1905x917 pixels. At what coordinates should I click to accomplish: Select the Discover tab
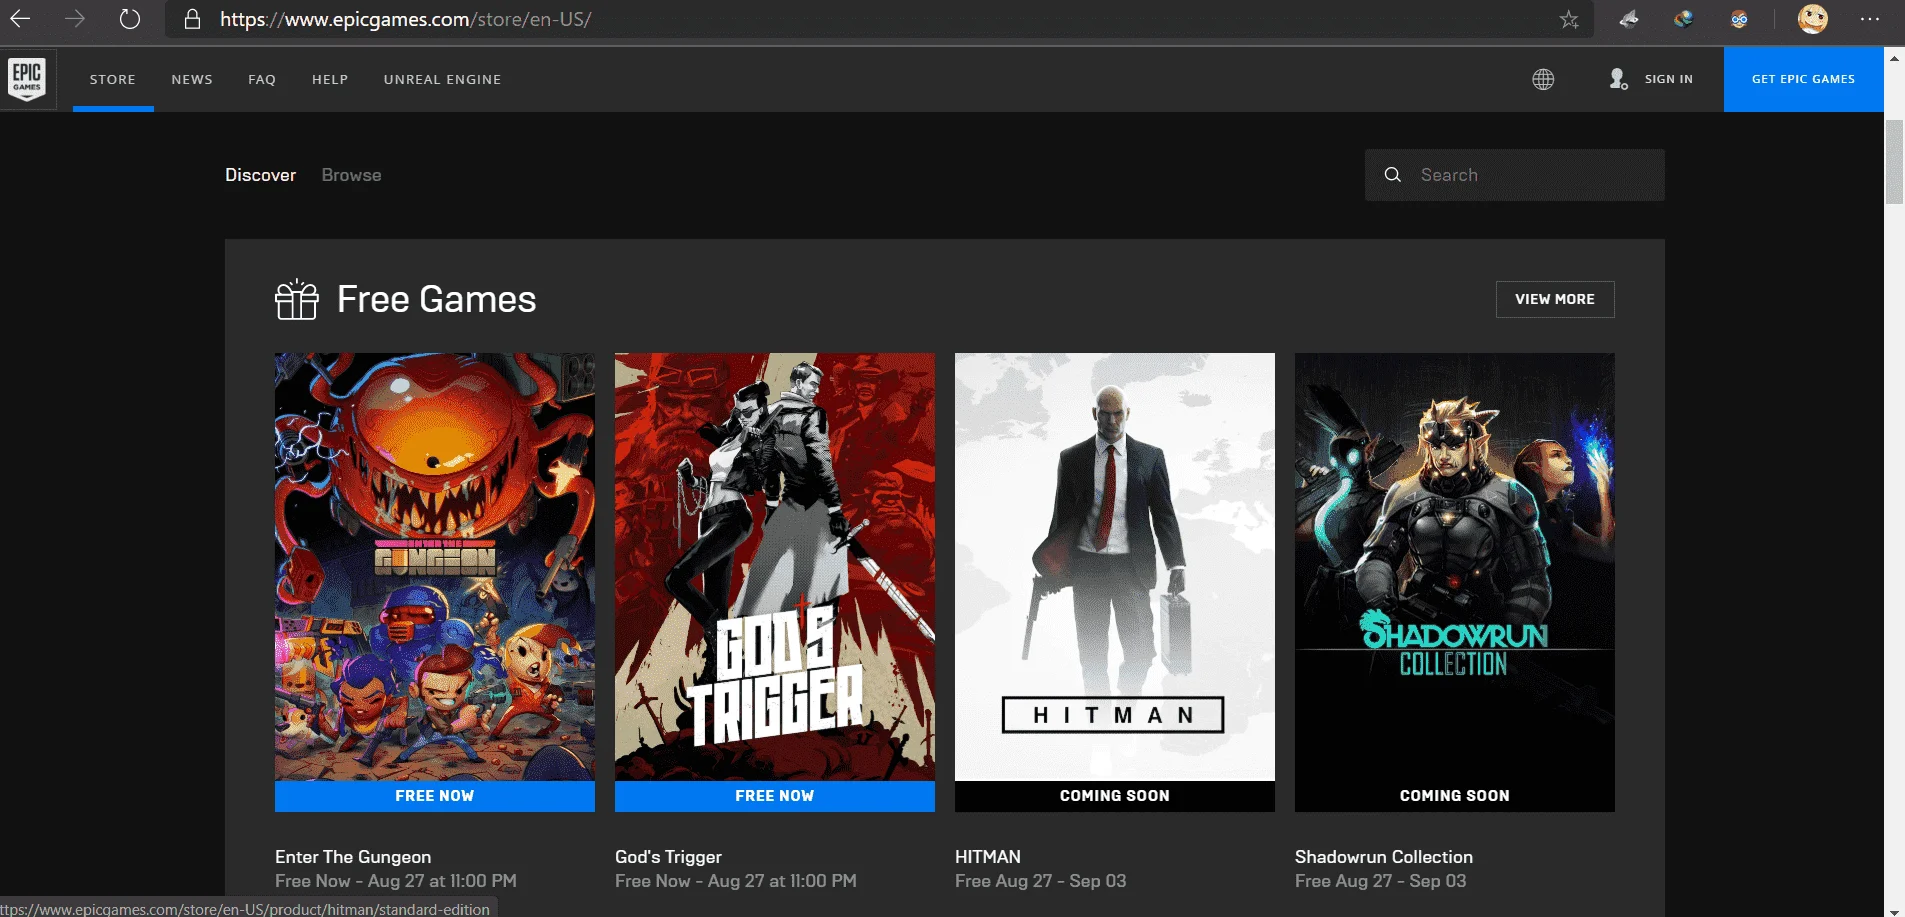[x=261, y=175]
